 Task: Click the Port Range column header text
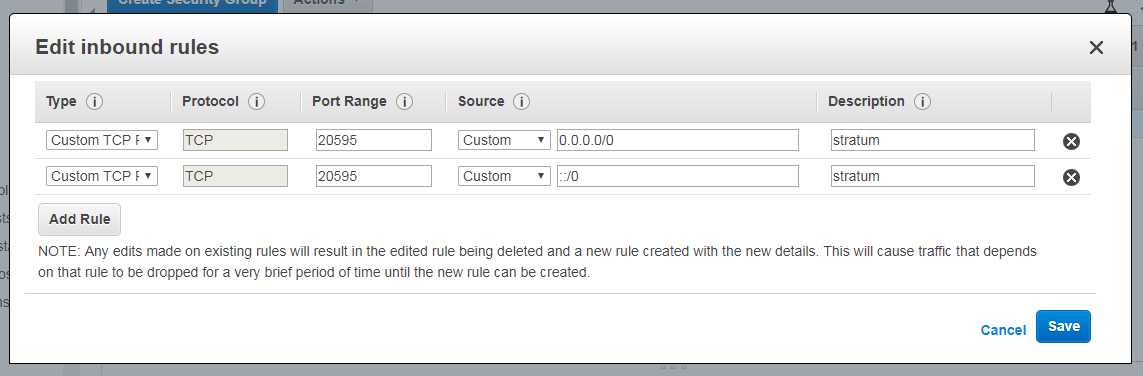pos(349,102)
